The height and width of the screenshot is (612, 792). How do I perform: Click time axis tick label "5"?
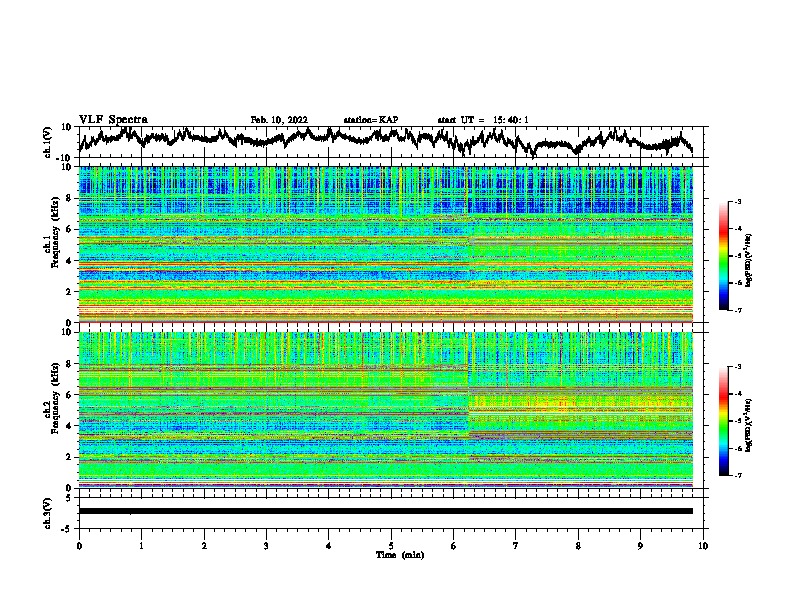pos(391,546)
